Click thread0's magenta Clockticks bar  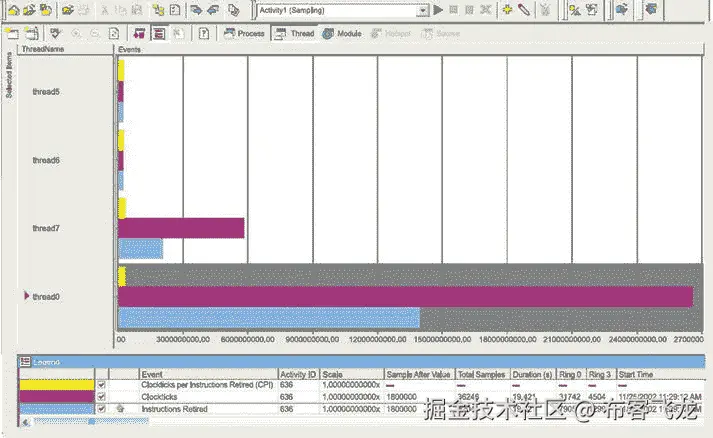point(405,297)
